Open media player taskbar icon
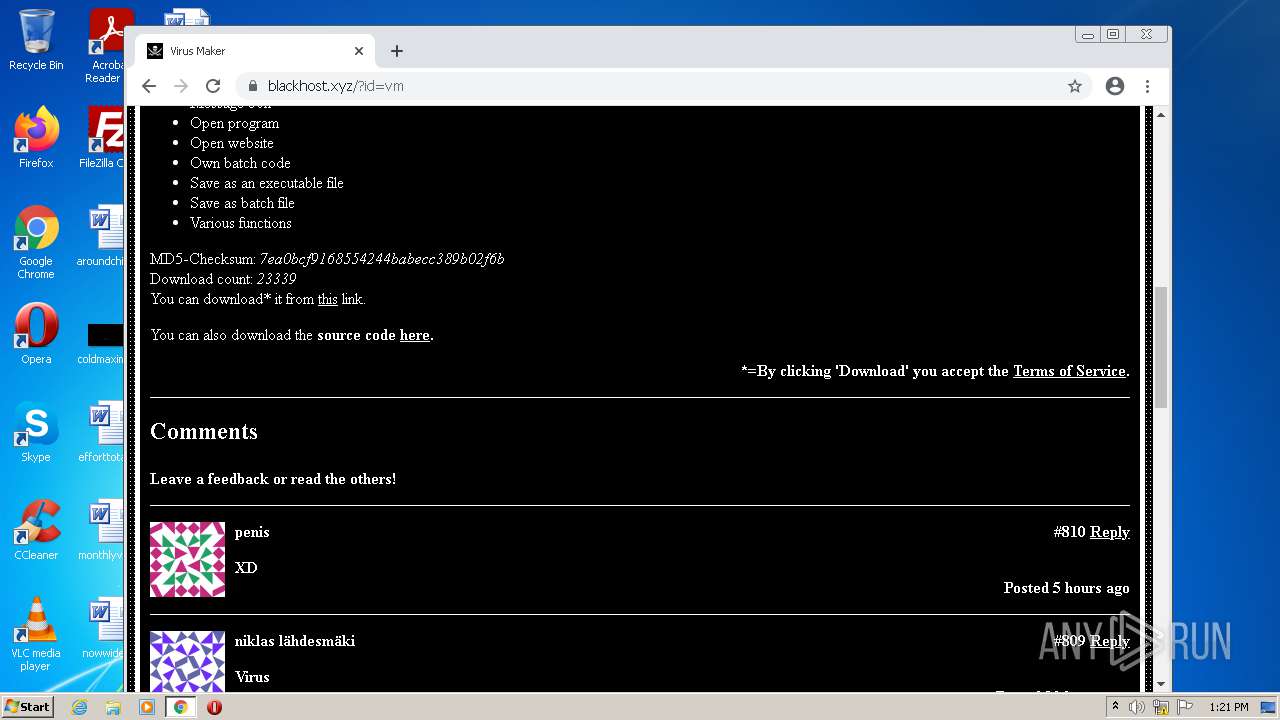The width and height of the screenshot is (1280, 720). [x=147, y=707]
